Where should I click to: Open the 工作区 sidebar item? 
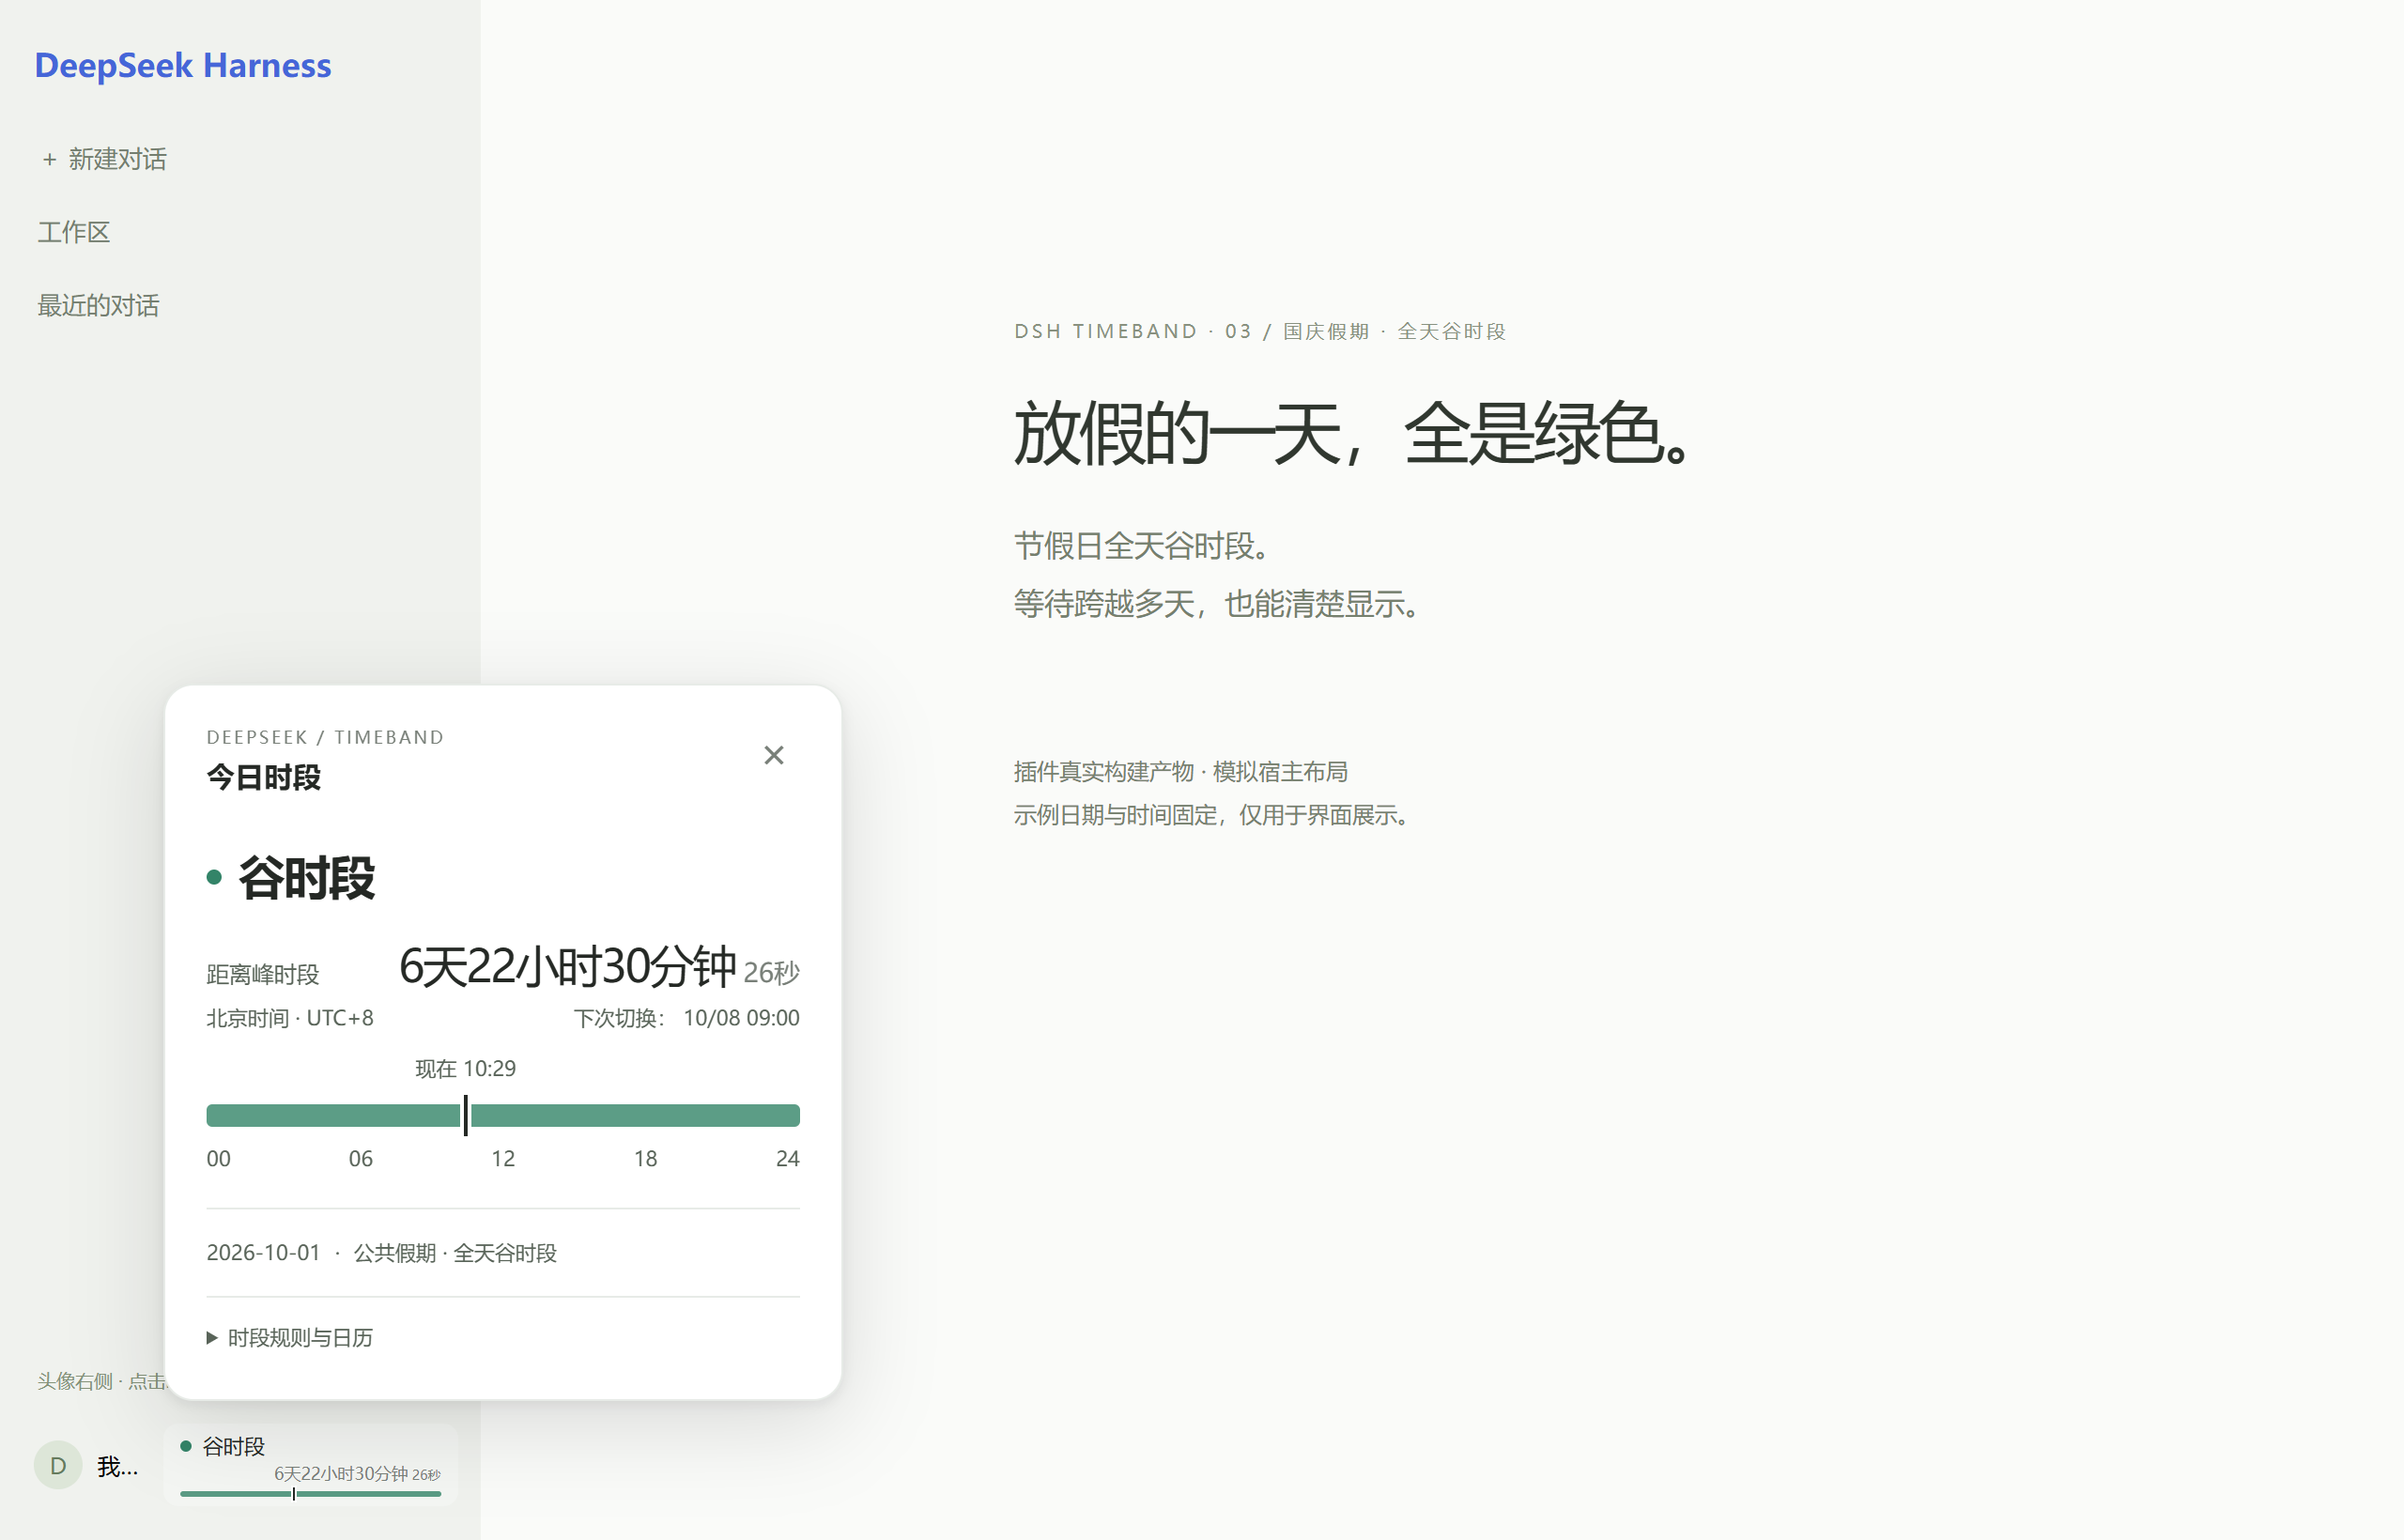[x=73, y=232]
